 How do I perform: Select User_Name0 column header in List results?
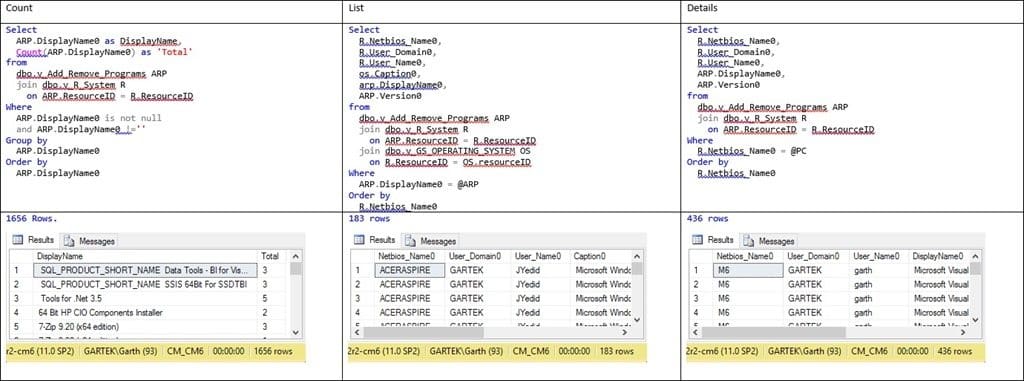pos(538,256)
